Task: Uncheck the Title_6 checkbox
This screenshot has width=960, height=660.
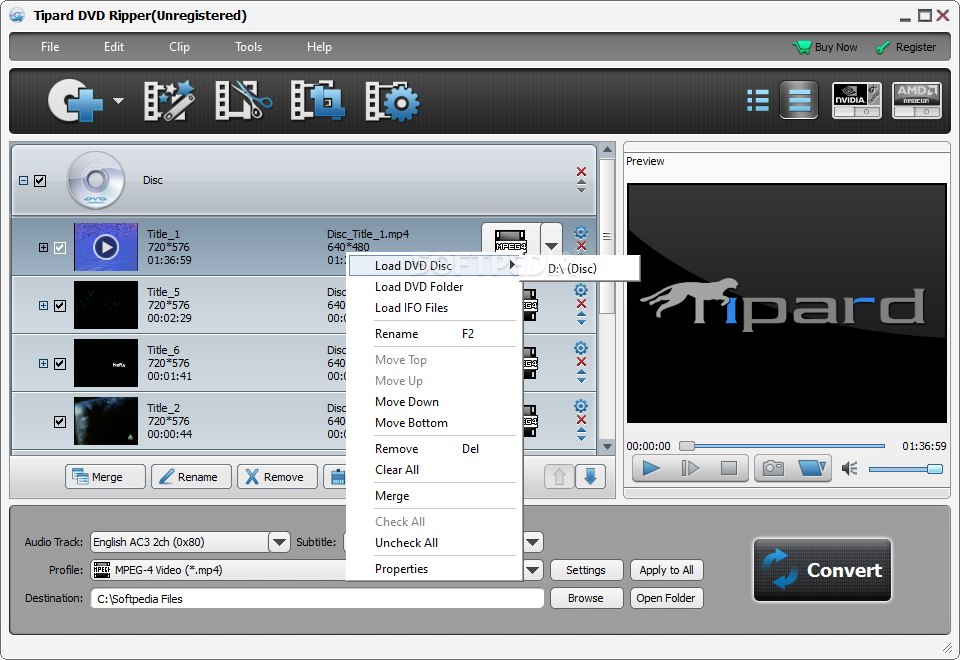Action: (60, 364)
